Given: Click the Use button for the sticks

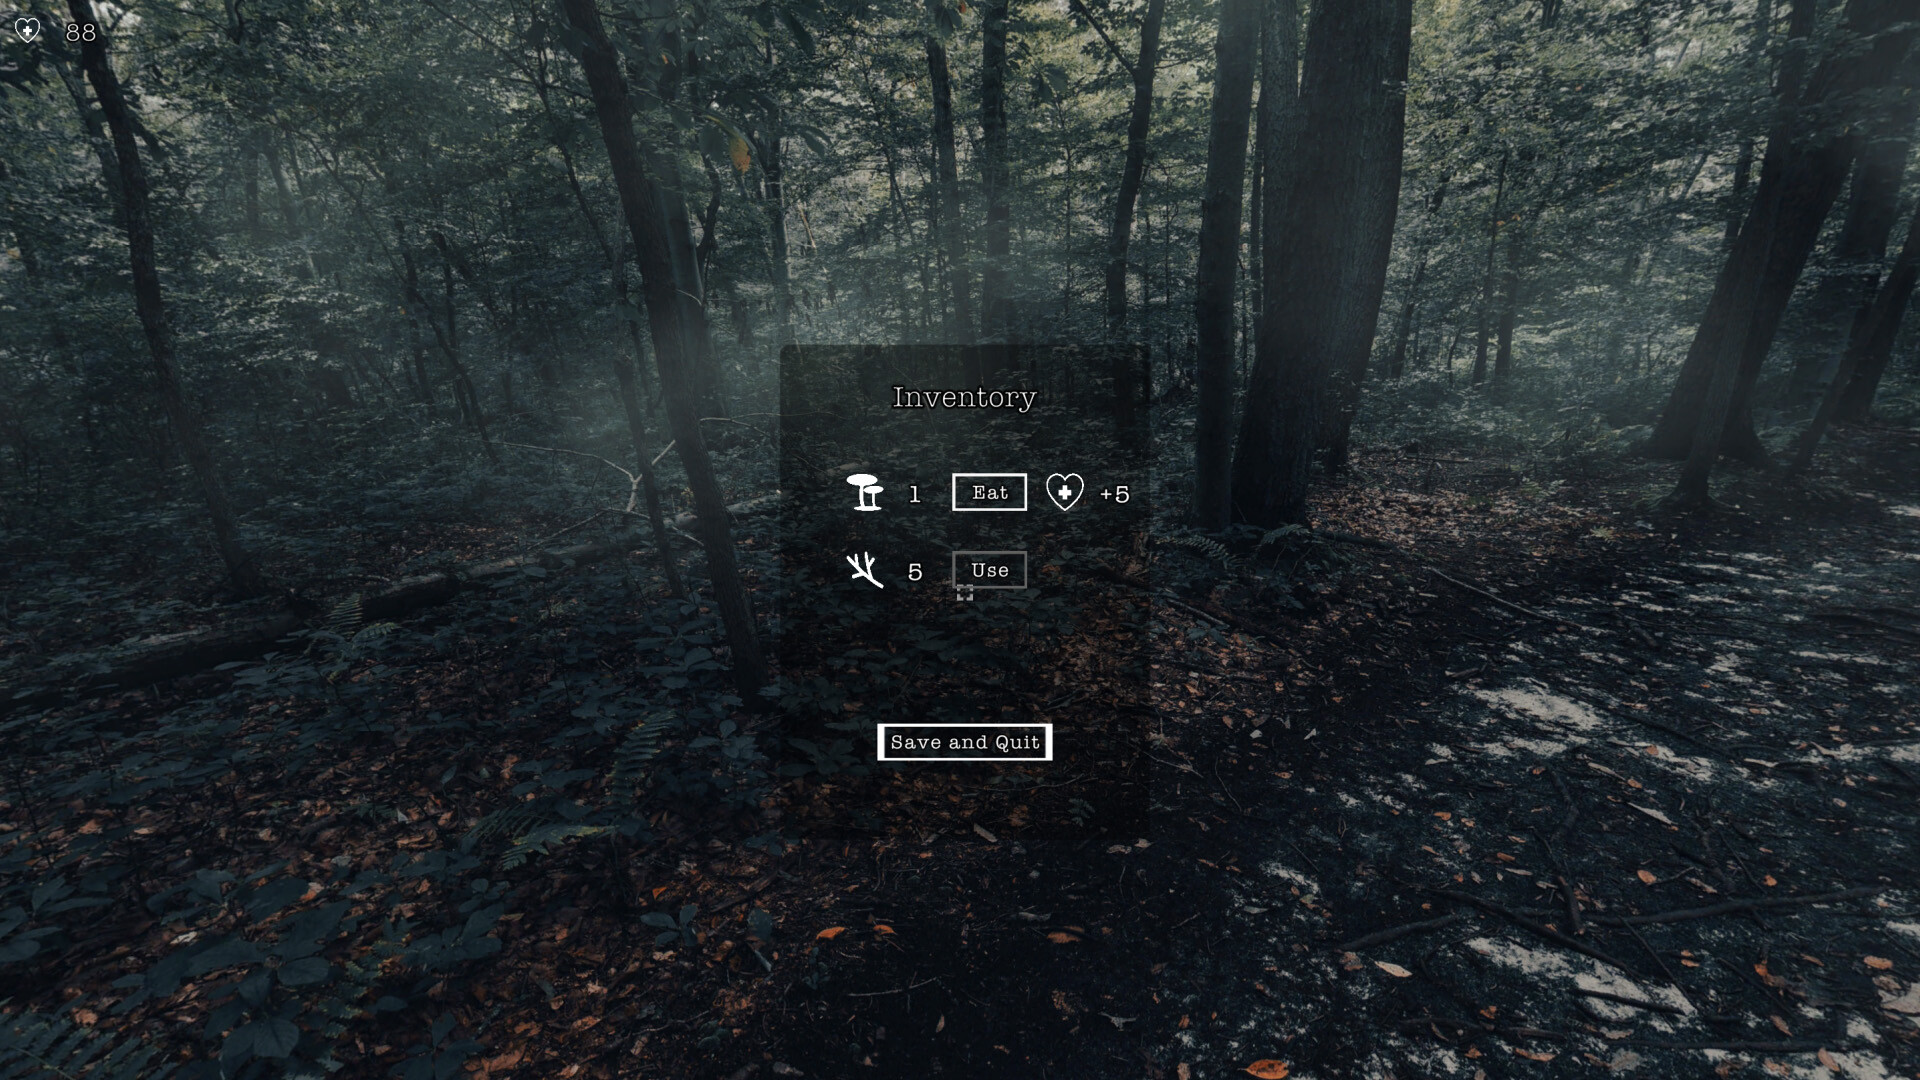Looking at the screenshot, I should point(989,570).
